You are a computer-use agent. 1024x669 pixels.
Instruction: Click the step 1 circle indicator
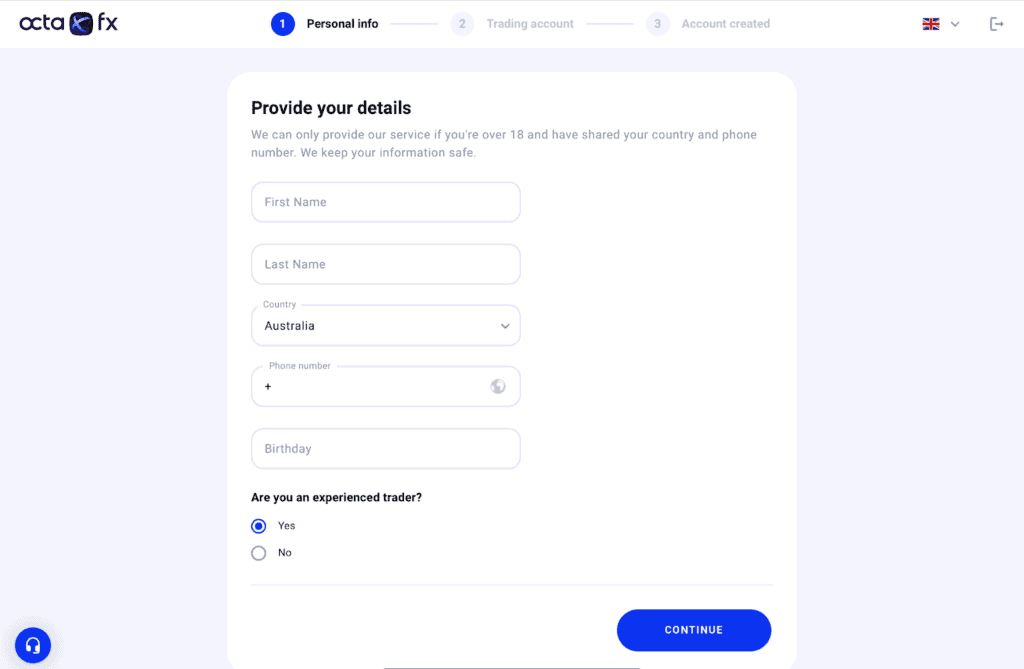(x=282, y=24)
